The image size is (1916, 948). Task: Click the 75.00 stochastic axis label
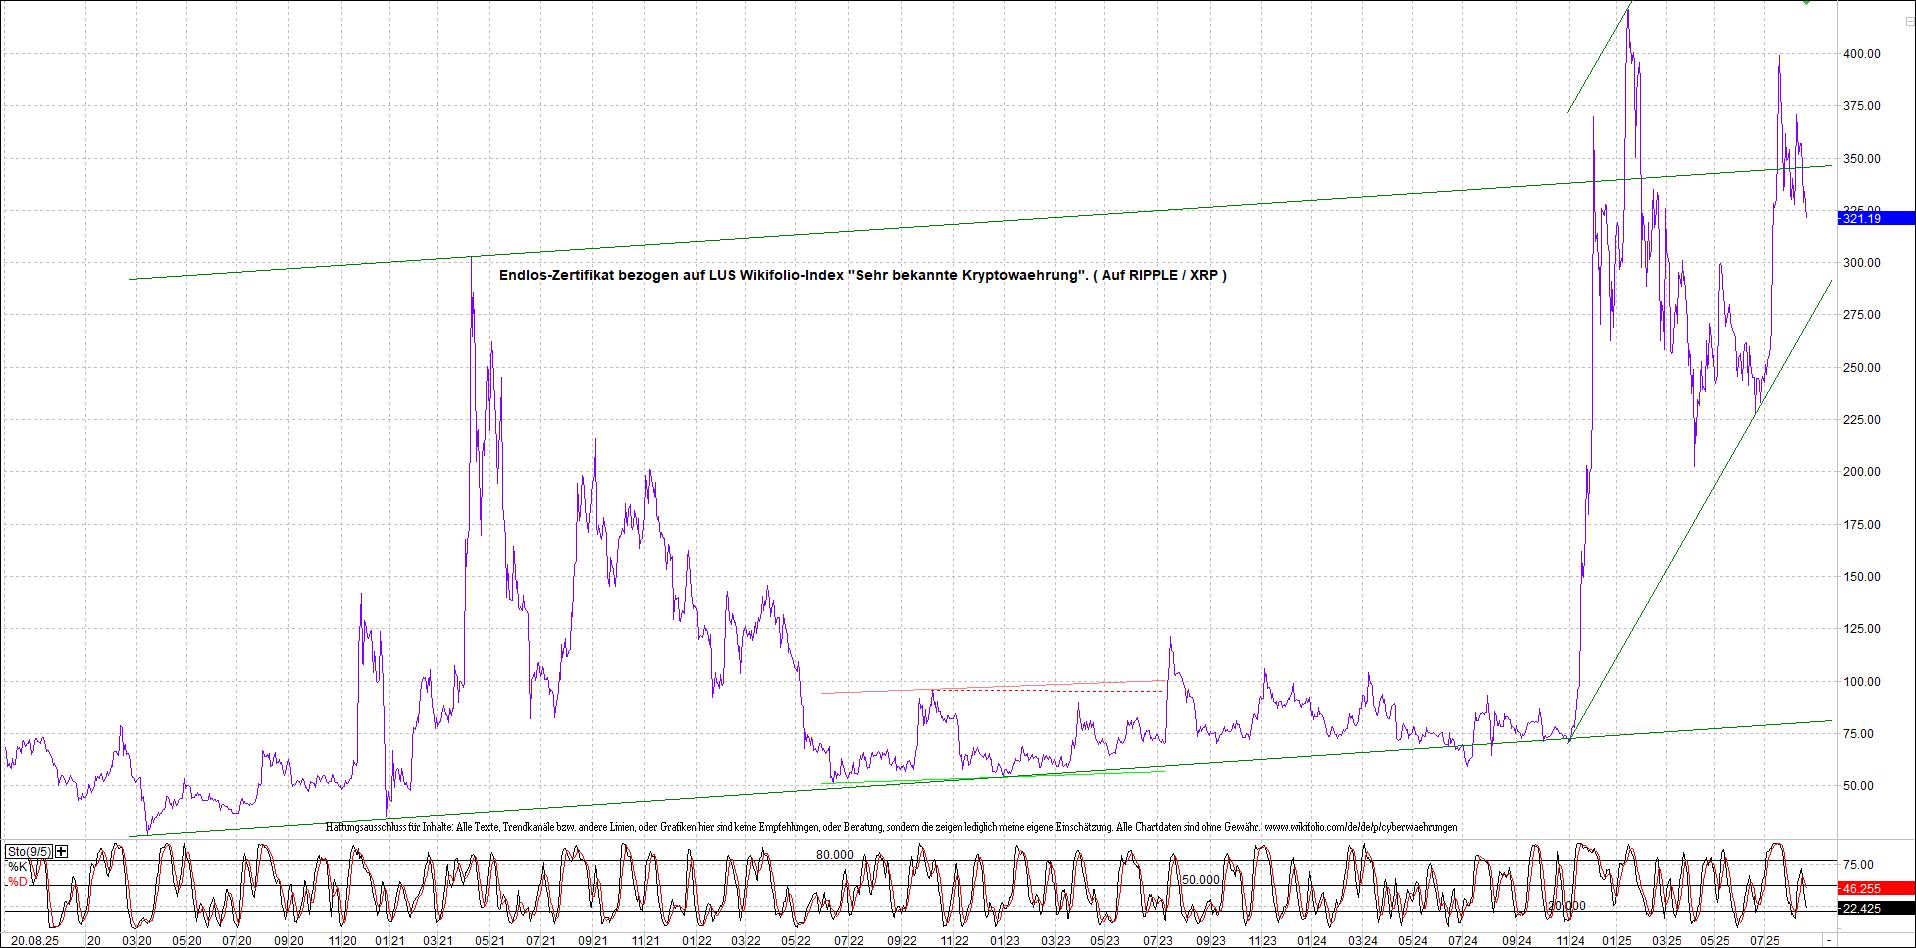click(x=1858, y=865)
